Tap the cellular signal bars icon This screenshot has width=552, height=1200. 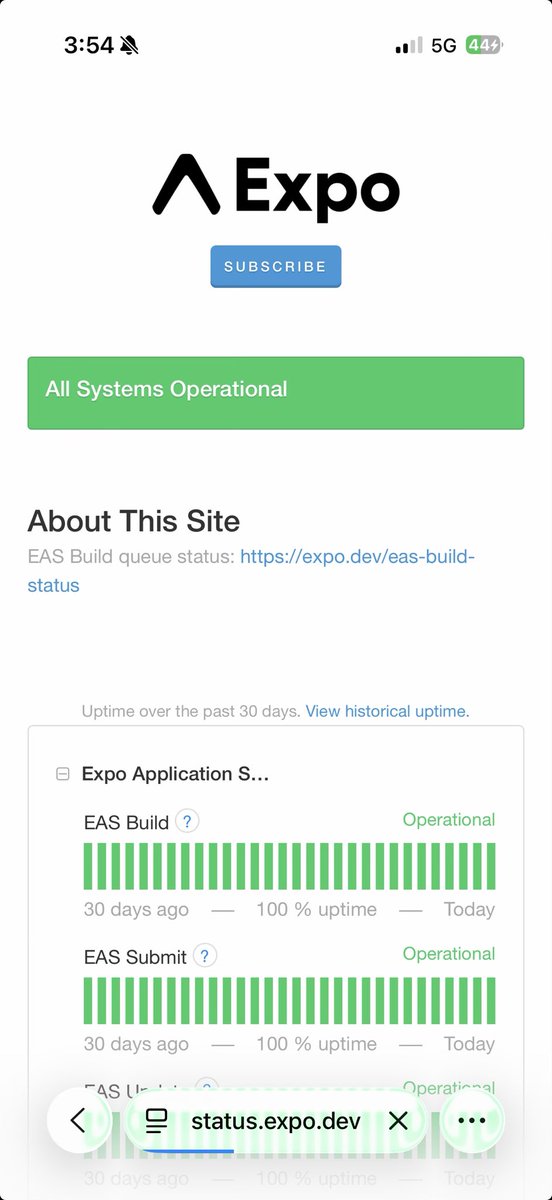click(x=409, y=46)
